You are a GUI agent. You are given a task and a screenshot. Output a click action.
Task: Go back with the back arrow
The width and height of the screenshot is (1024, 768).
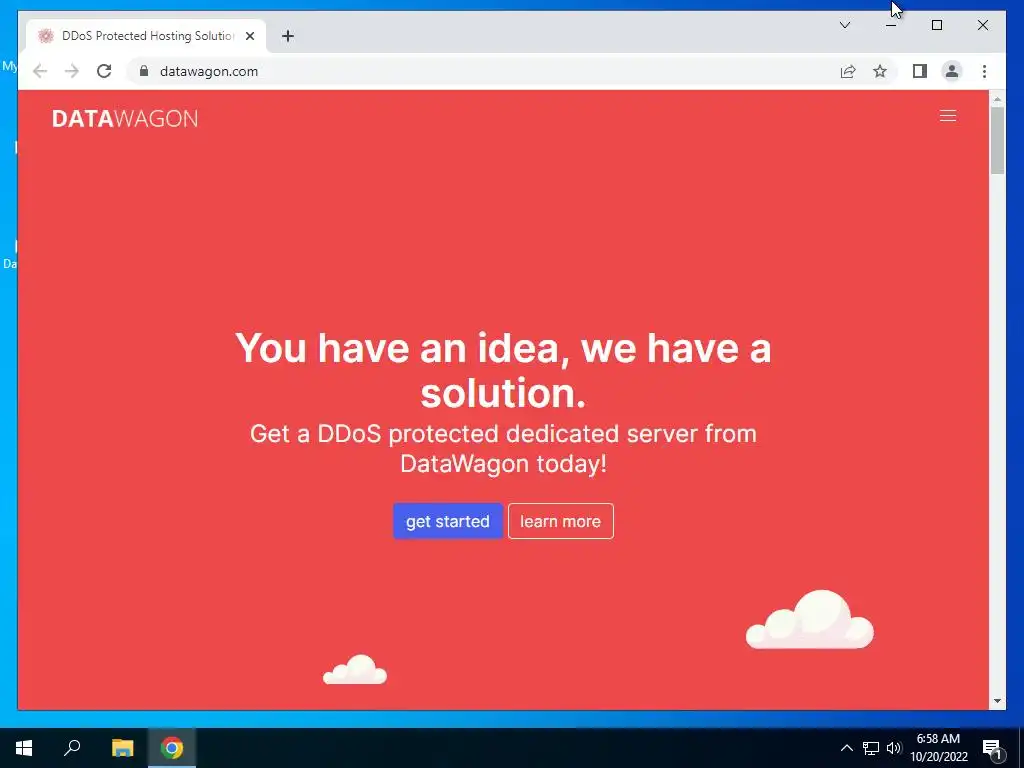40,71
